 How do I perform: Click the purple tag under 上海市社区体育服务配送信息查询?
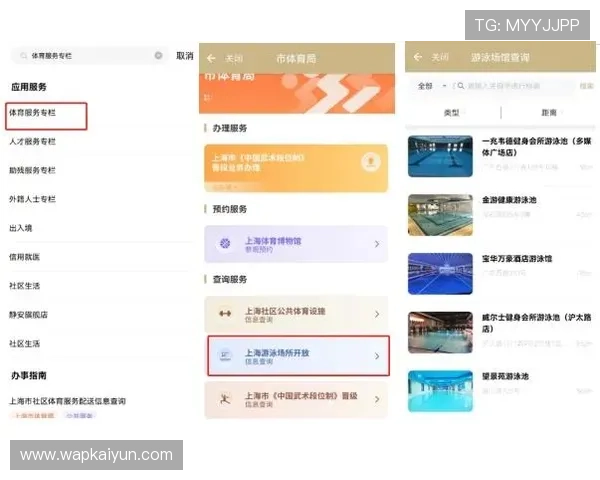click(x=80, y=416)
